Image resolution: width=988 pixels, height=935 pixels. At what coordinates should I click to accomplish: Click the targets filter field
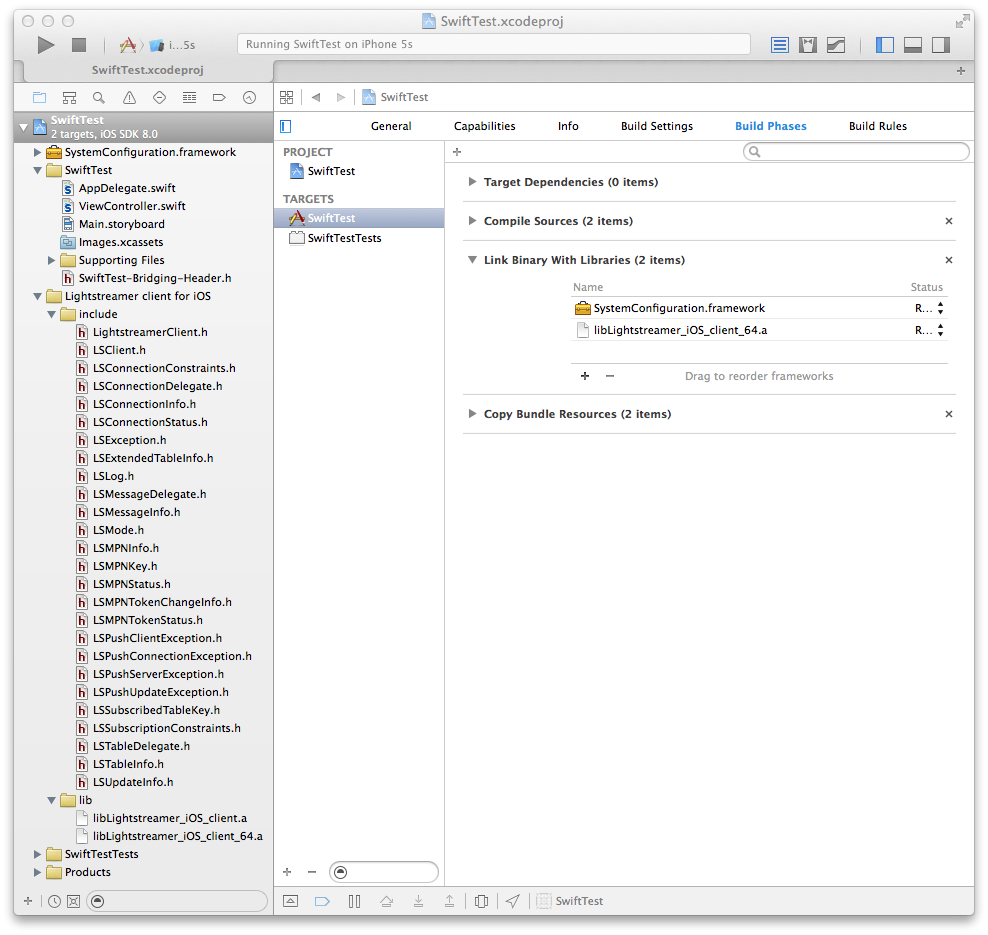point(384,872)
